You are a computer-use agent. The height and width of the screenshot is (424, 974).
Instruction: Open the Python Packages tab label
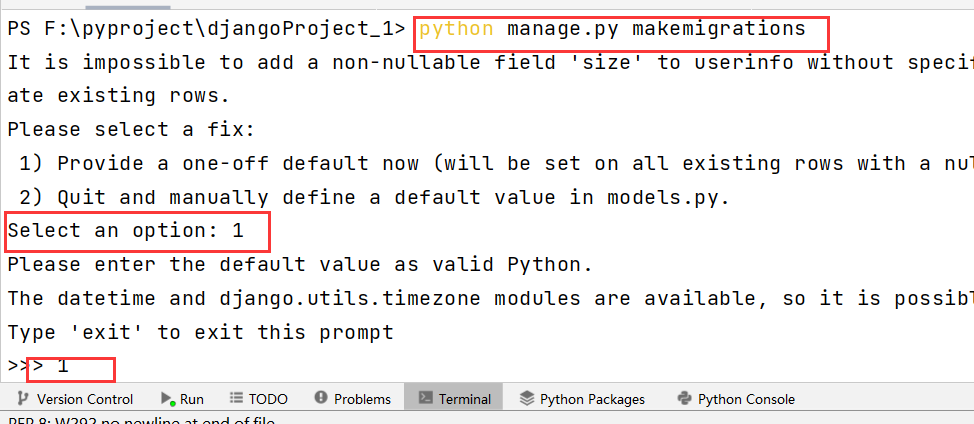tap(592, 399)
